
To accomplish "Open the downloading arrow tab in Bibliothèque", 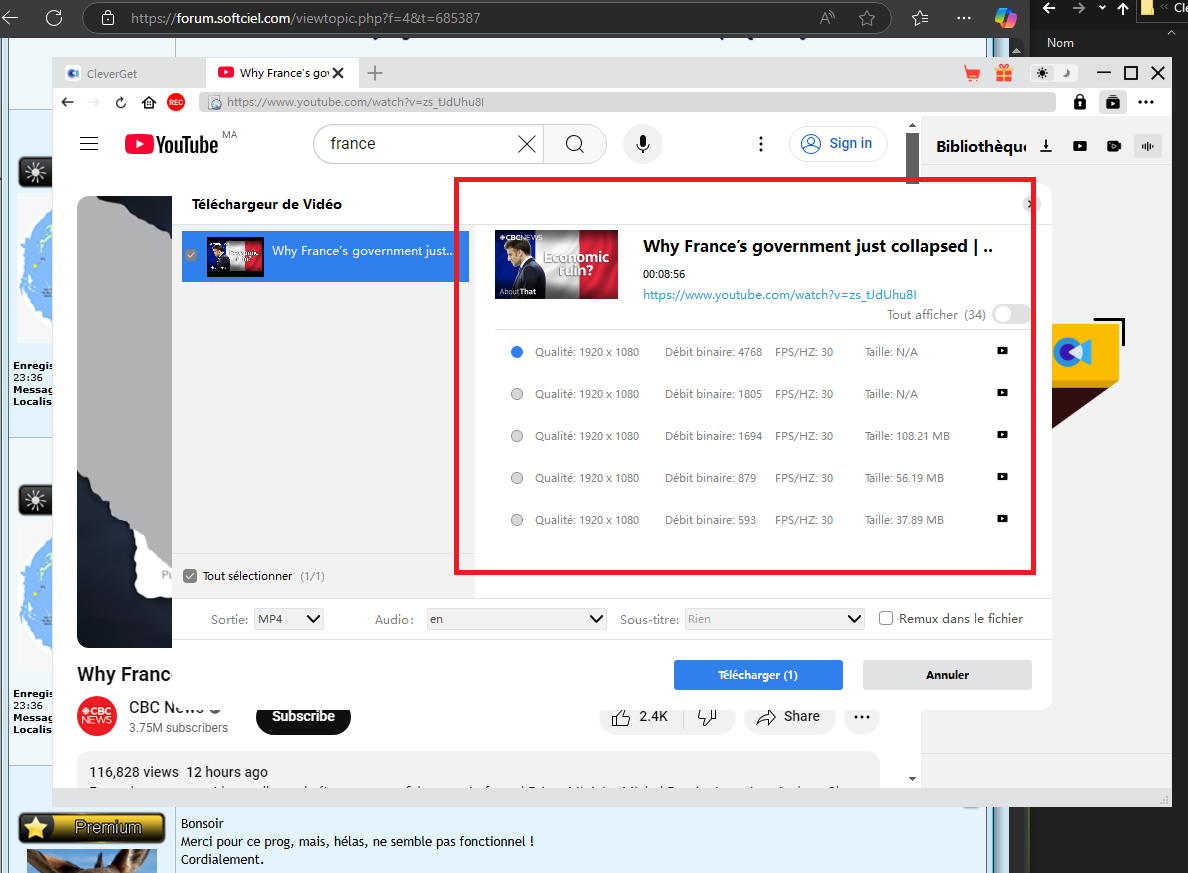I will coord(1046,146).
